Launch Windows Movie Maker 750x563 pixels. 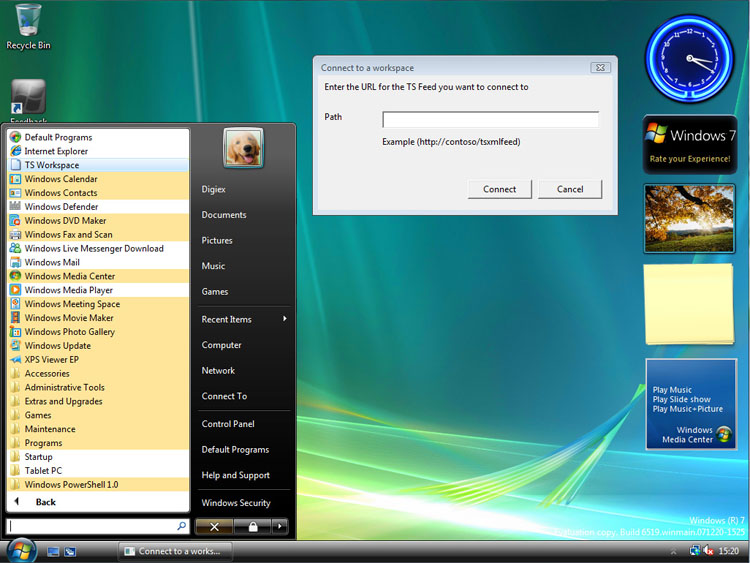(x=98, y=318)
